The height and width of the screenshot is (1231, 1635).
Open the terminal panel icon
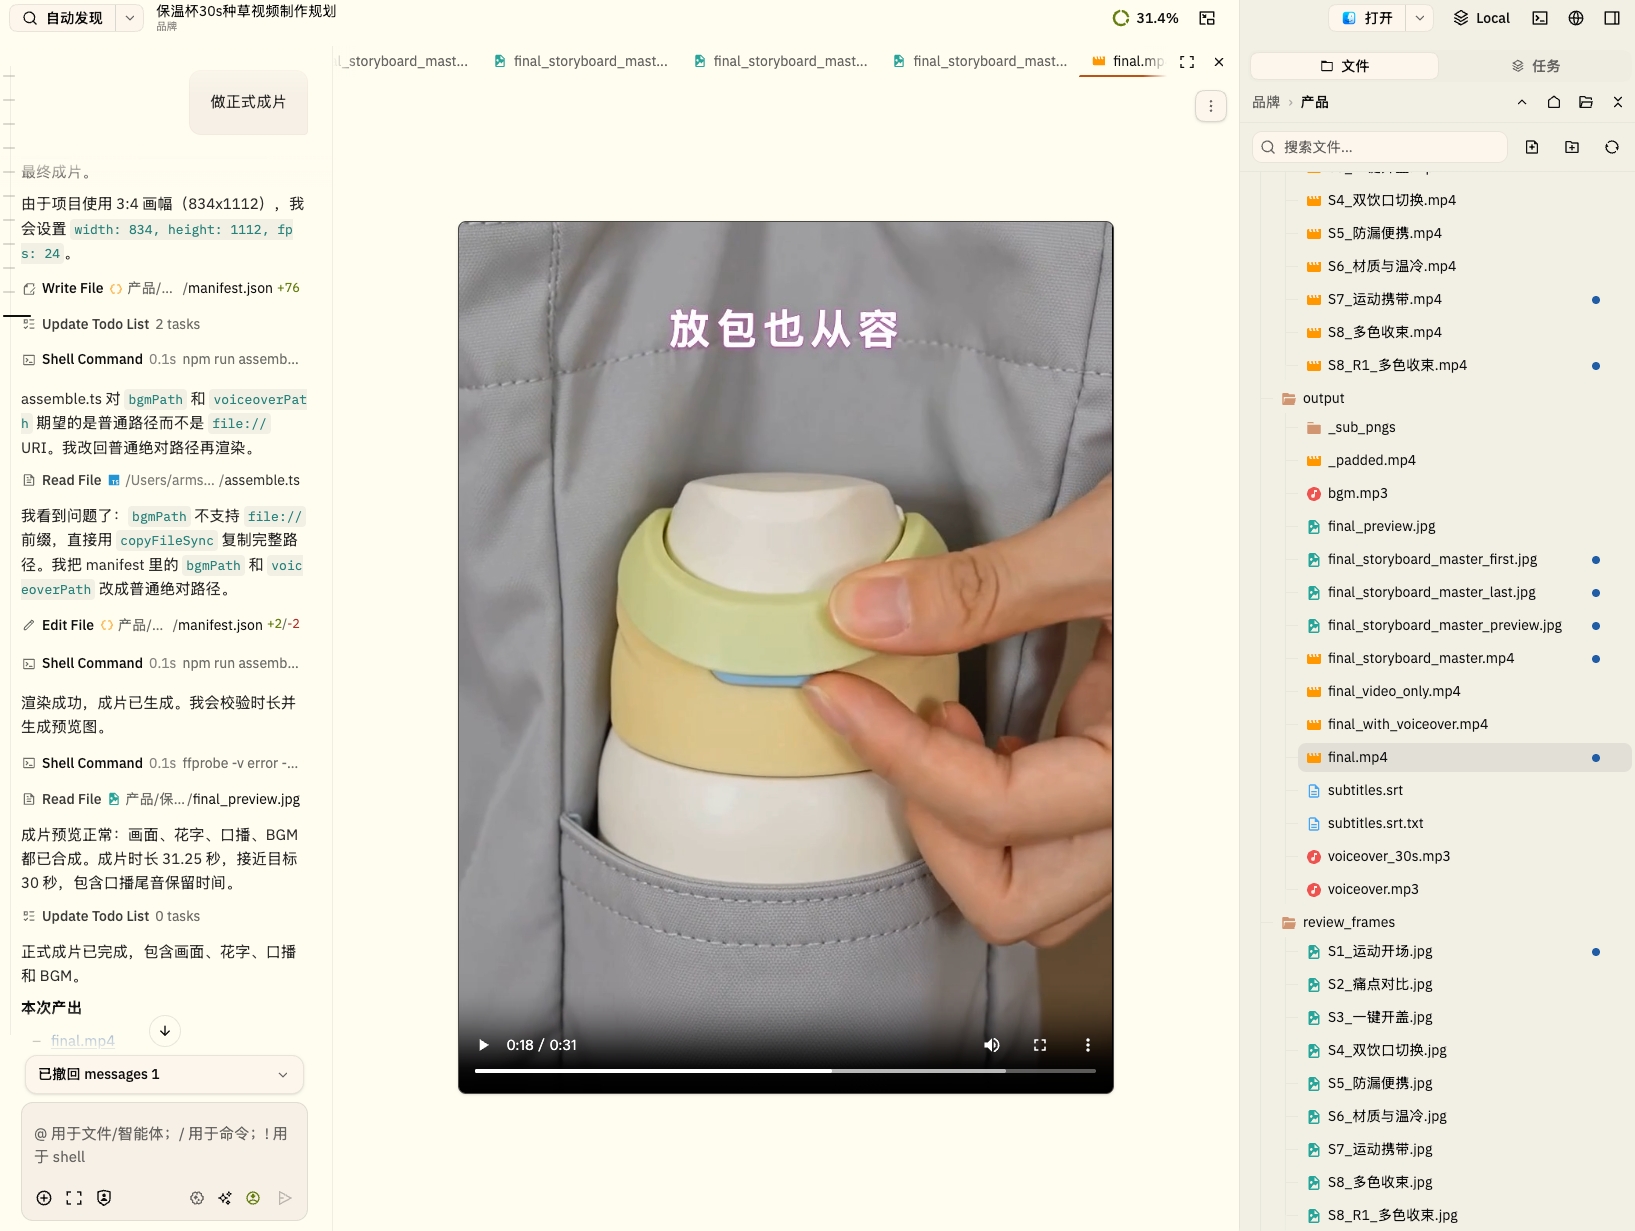(1540, 18)
